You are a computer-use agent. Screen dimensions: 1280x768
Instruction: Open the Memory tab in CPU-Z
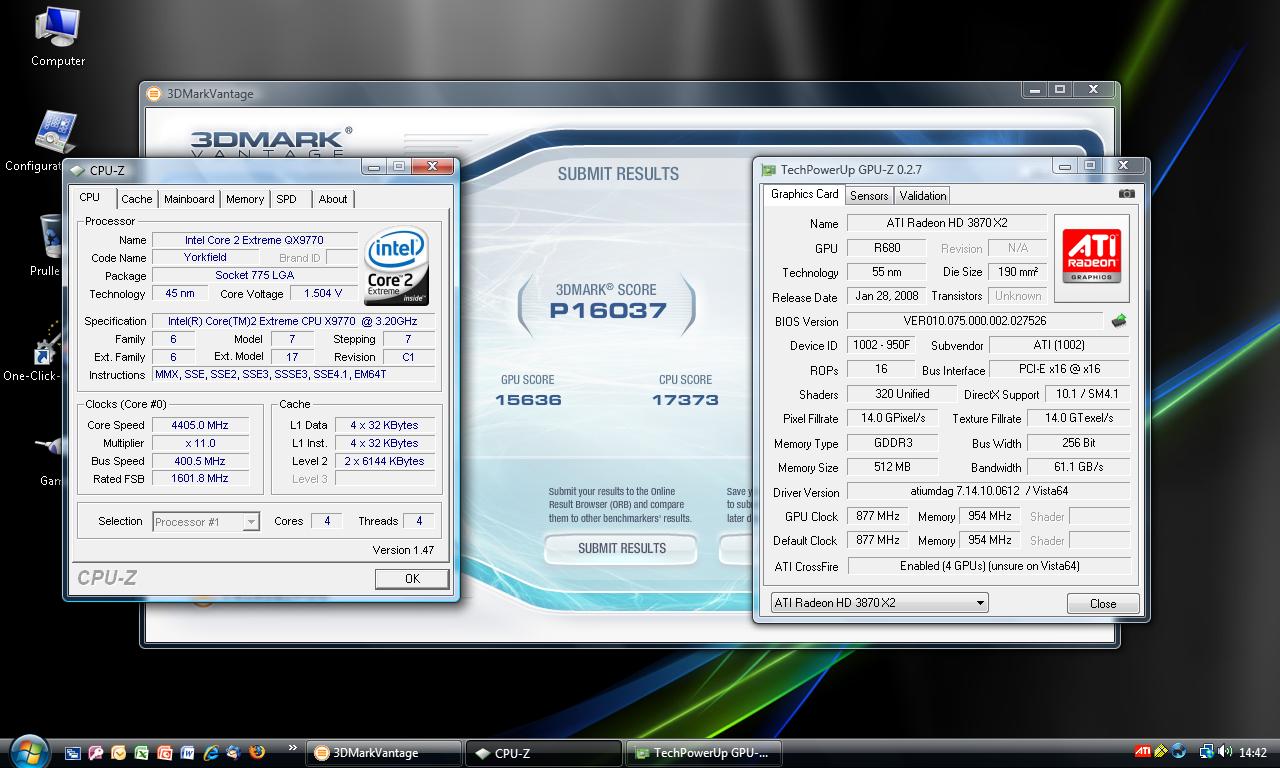coord(245,199)
